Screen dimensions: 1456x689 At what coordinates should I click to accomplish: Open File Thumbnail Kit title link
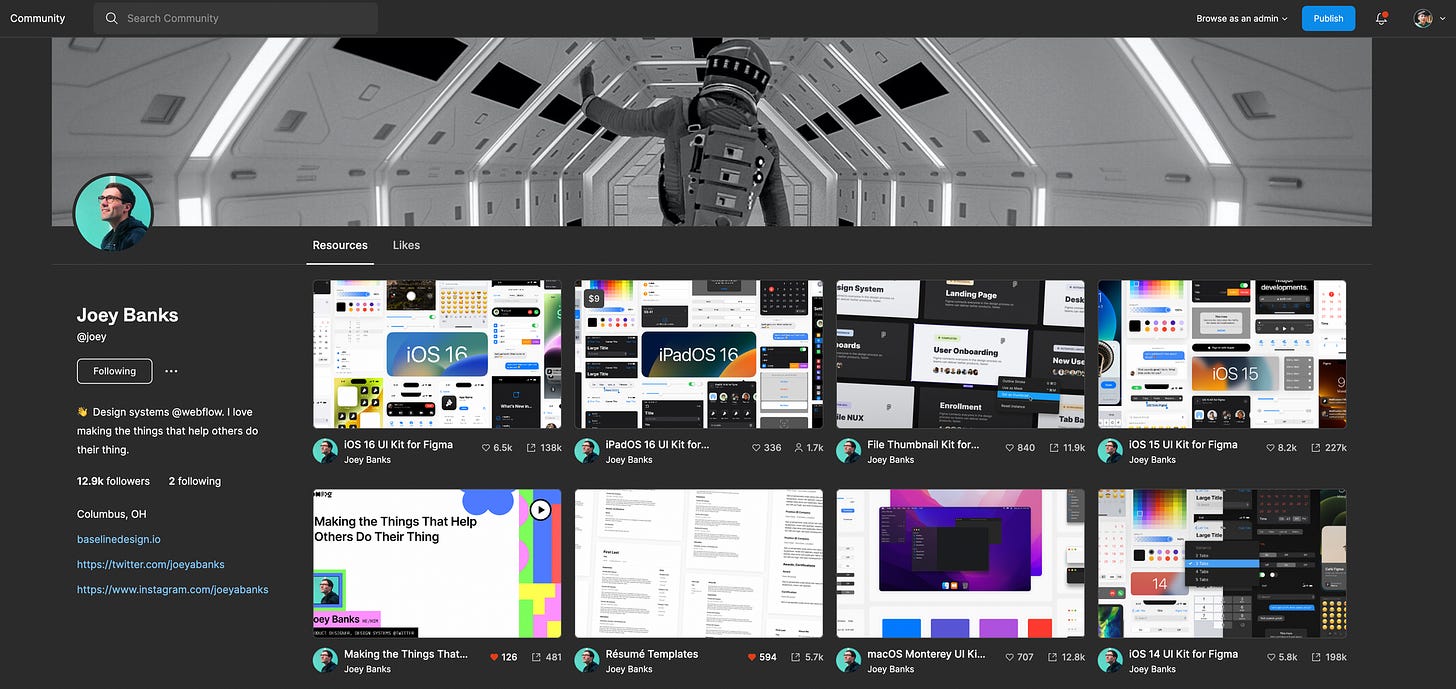[x=923, y=445]
